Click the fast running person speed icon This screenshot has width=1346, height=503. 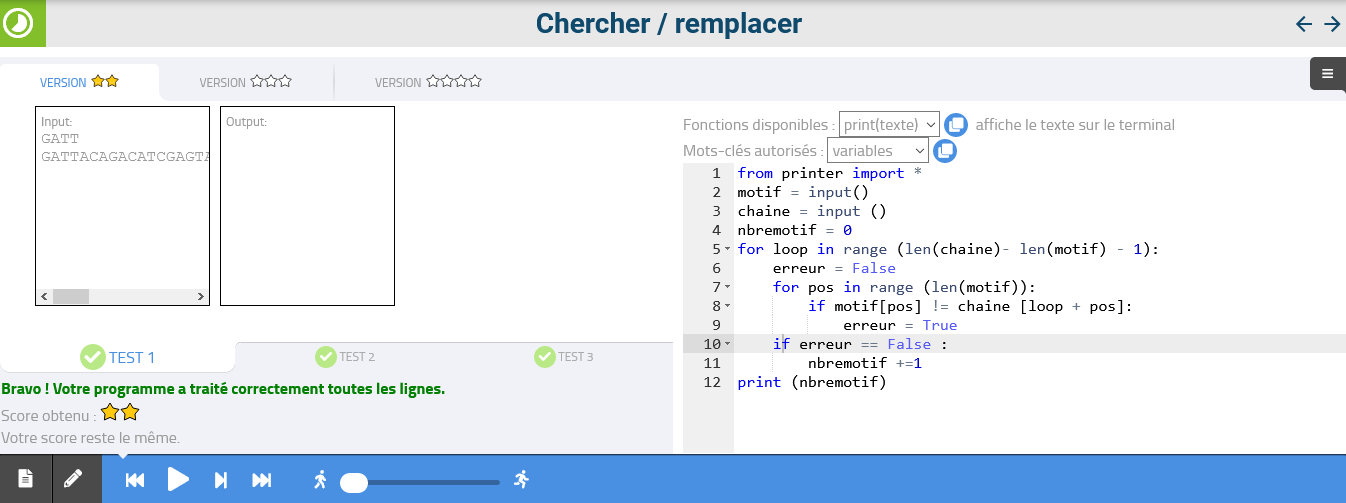point(521,480)
